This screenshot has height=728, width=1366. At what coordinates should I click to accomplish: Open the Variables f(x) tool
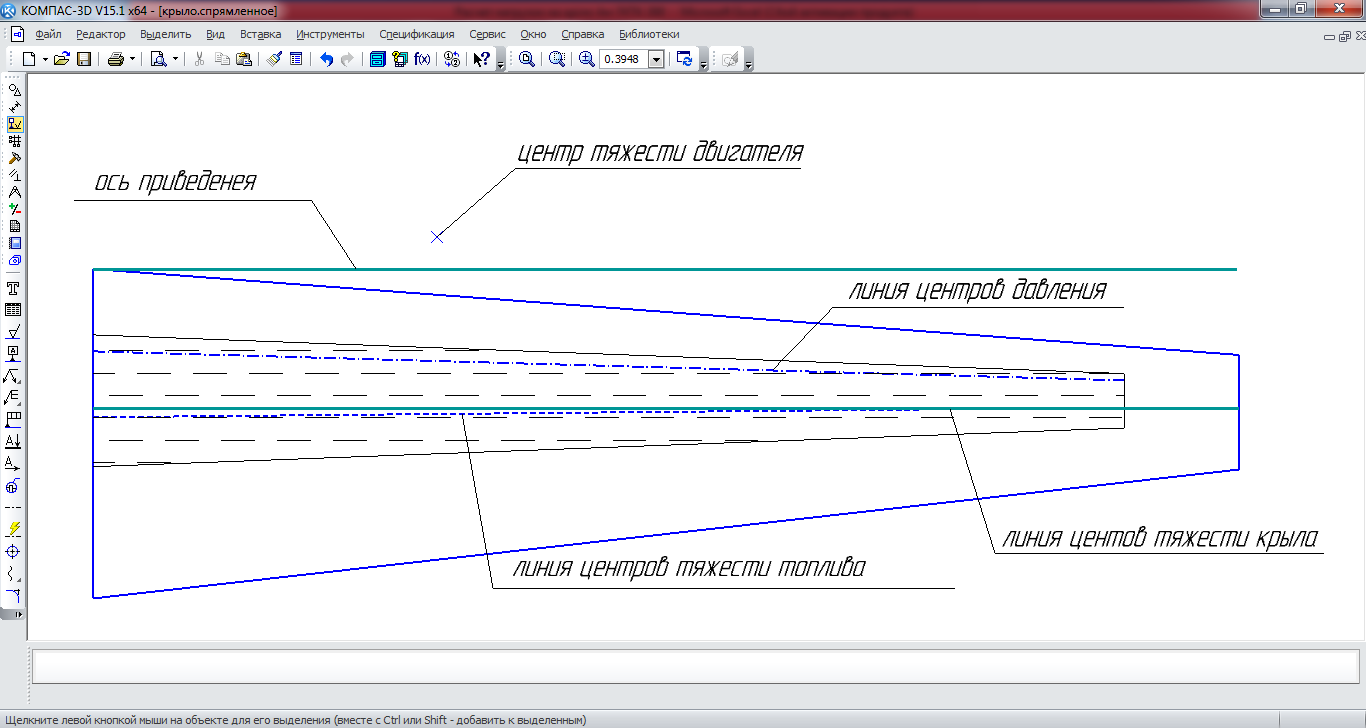[x=422, y=59]
